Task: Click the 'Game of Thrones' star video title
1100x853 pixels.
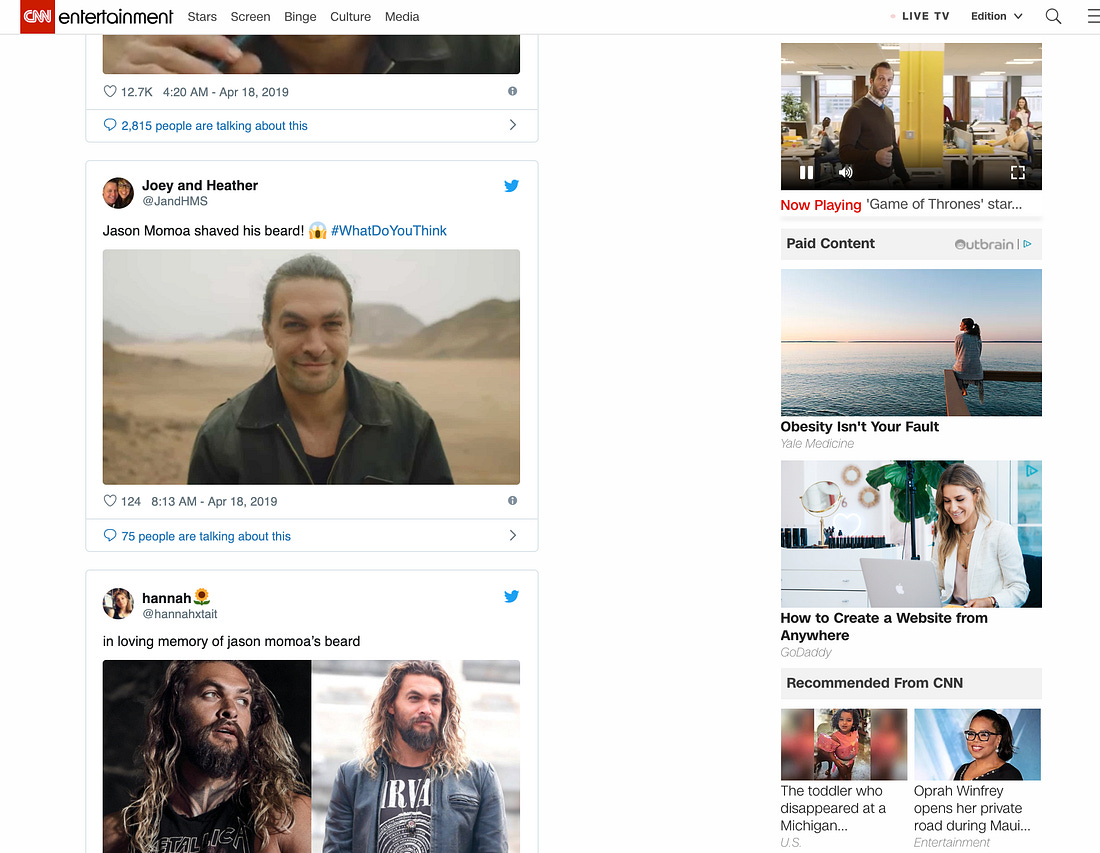Action: 944,204
